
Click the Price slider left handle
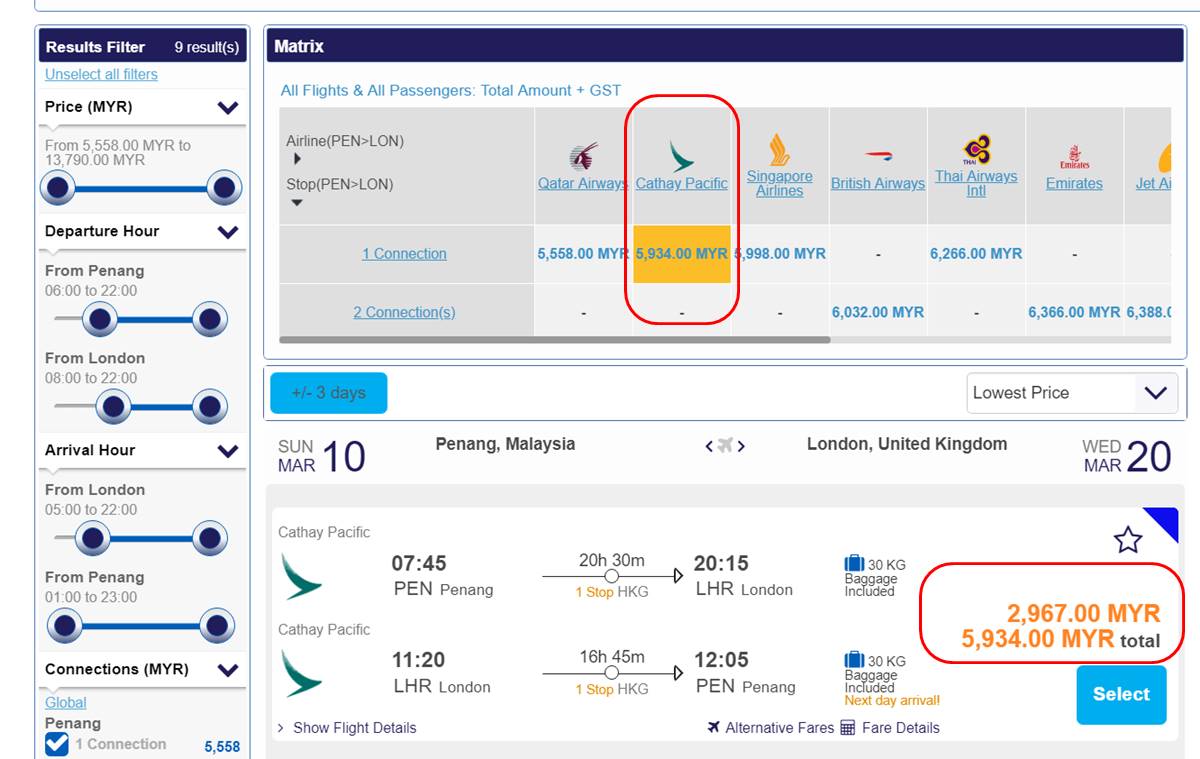point(58,187)
